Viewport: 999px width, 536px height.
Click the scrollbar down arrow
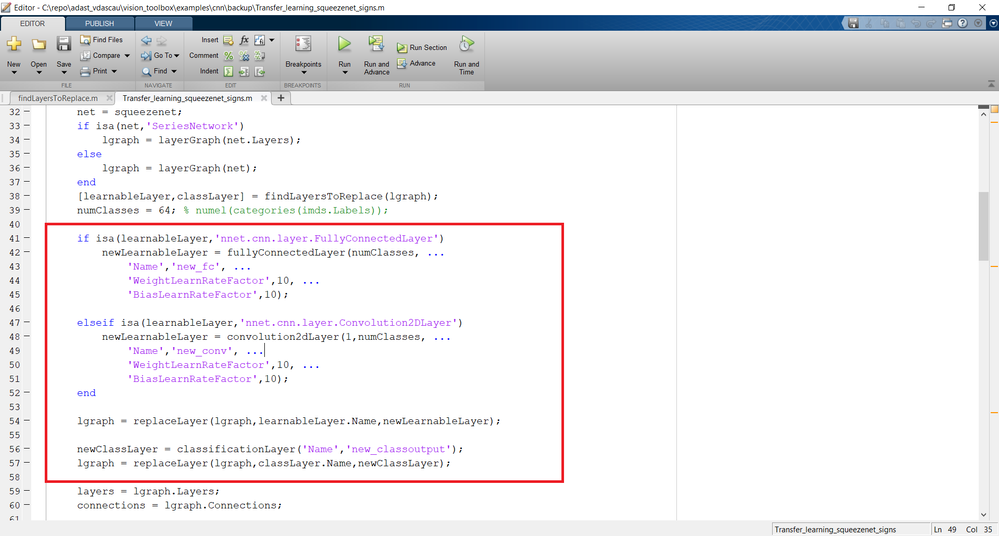983,514
